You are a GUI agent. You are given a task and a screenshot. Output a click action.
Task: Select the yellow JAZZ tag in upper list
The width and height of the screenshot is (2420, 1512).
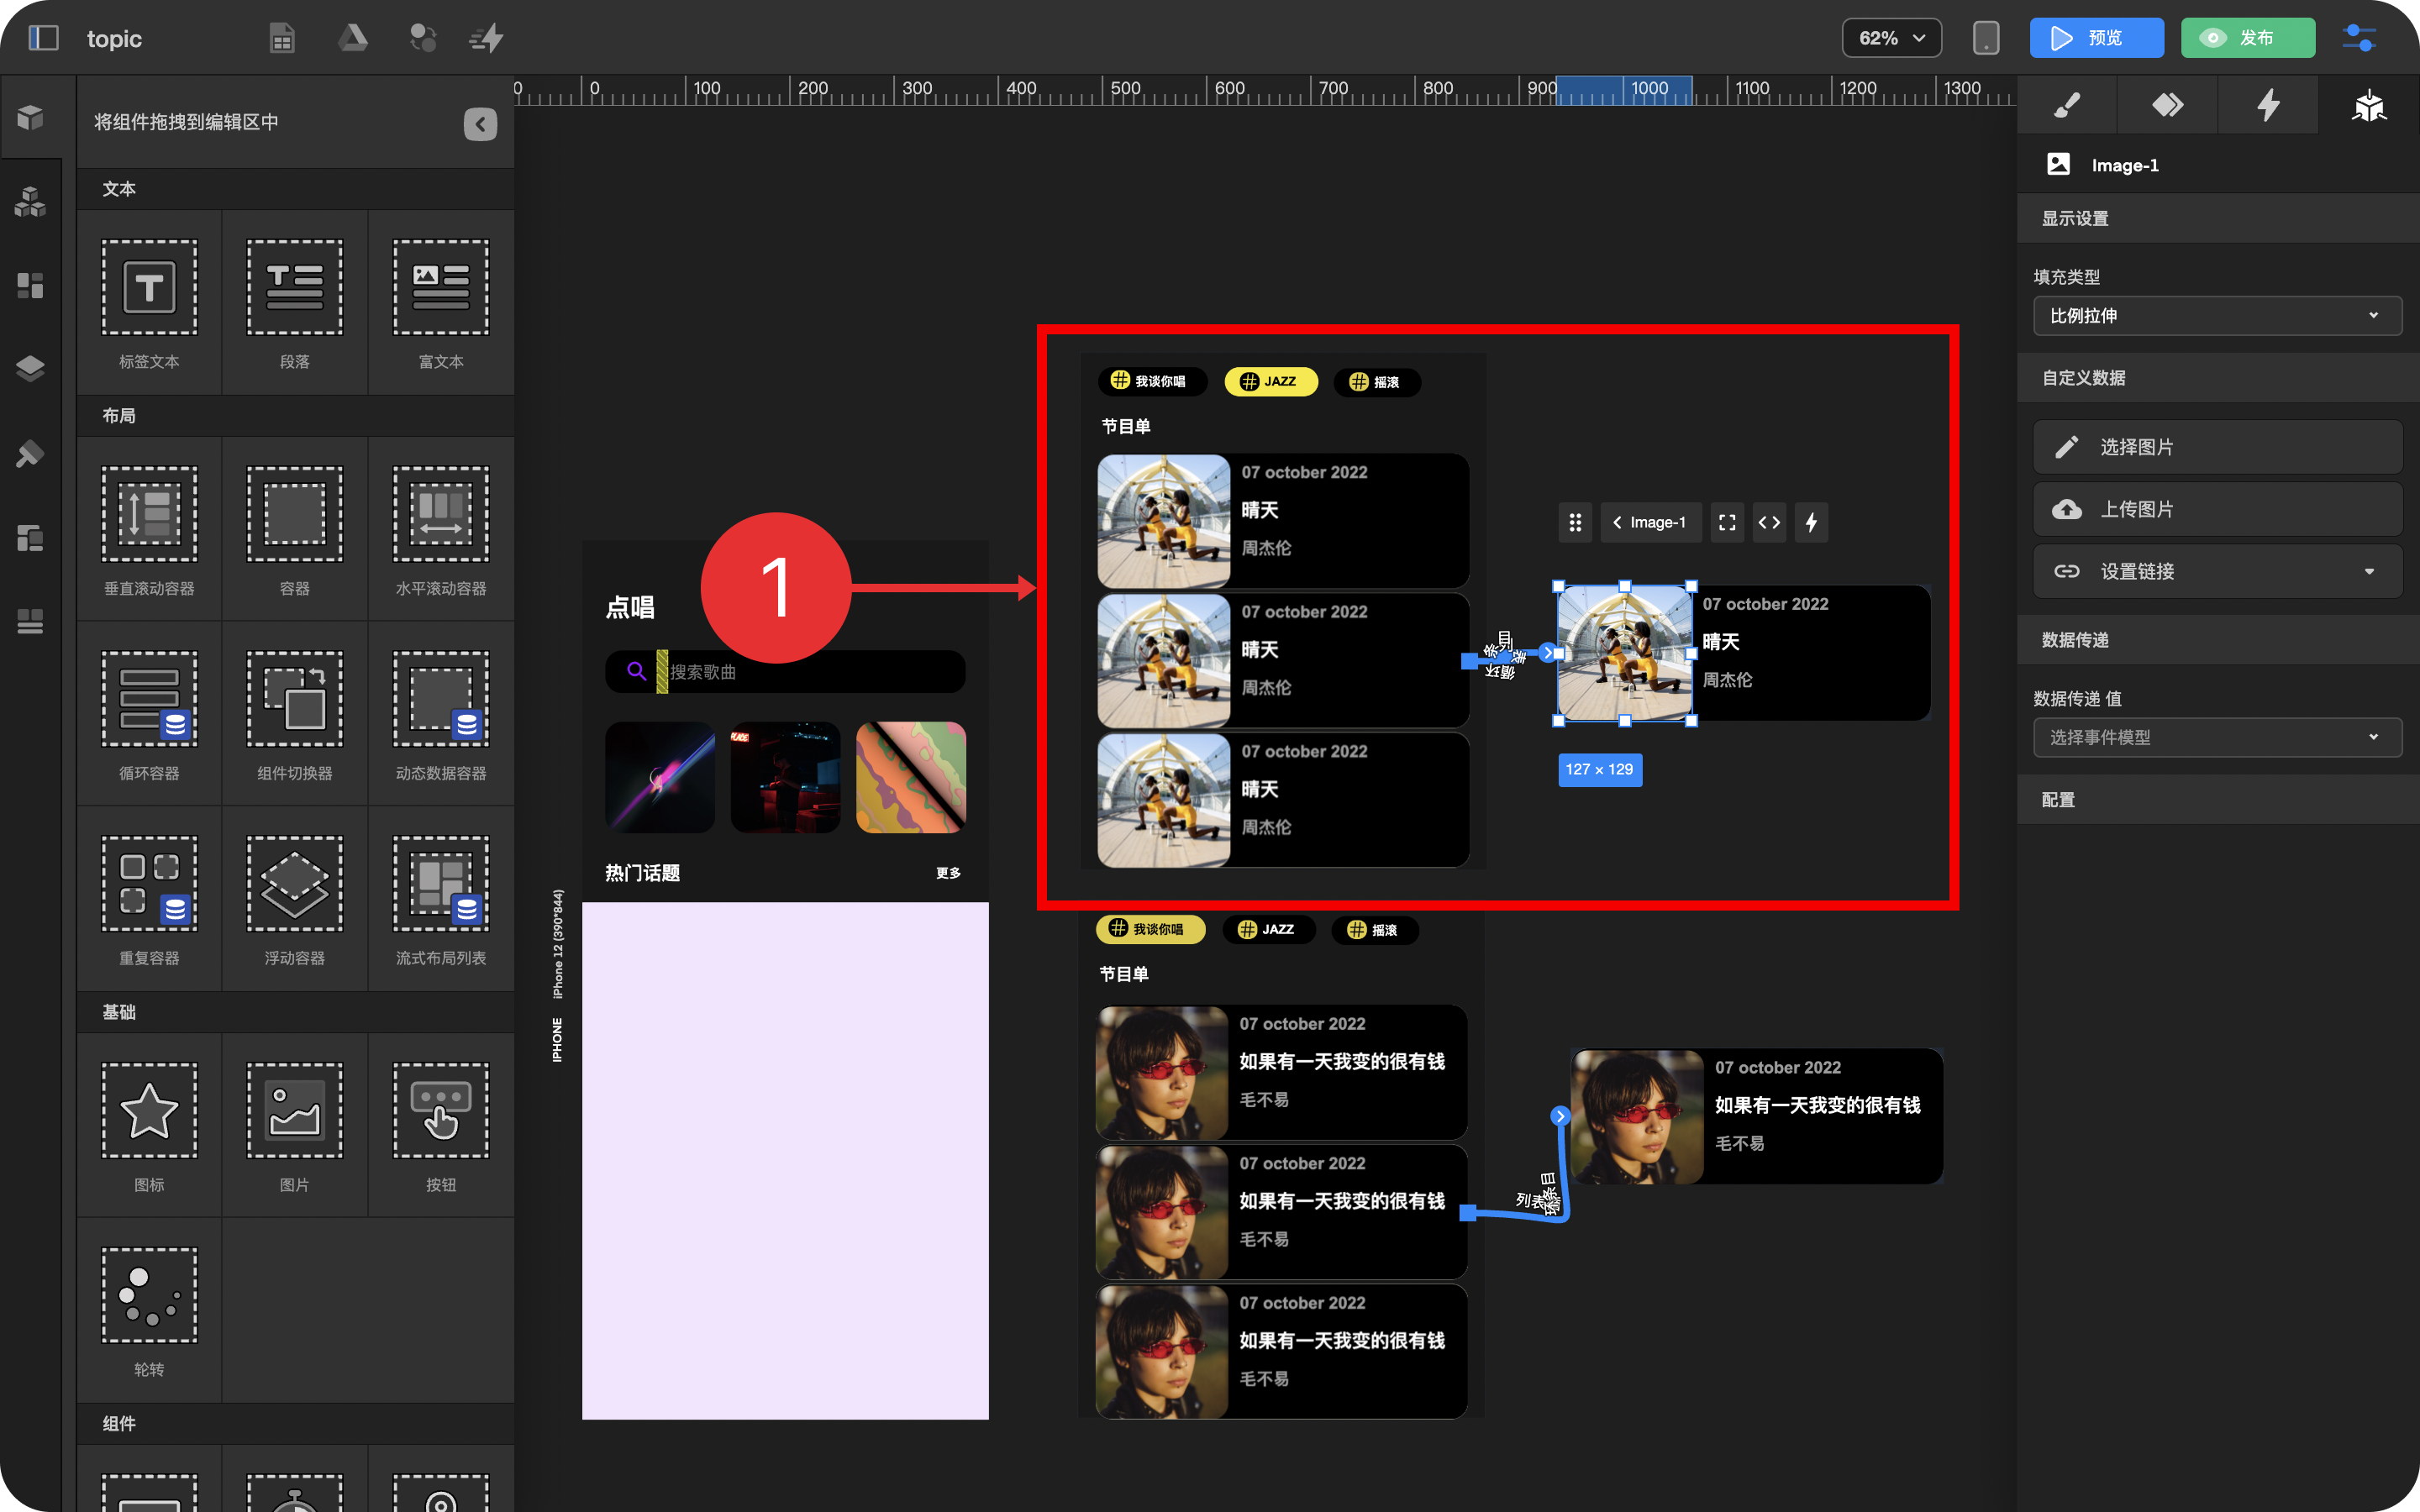1270,381
